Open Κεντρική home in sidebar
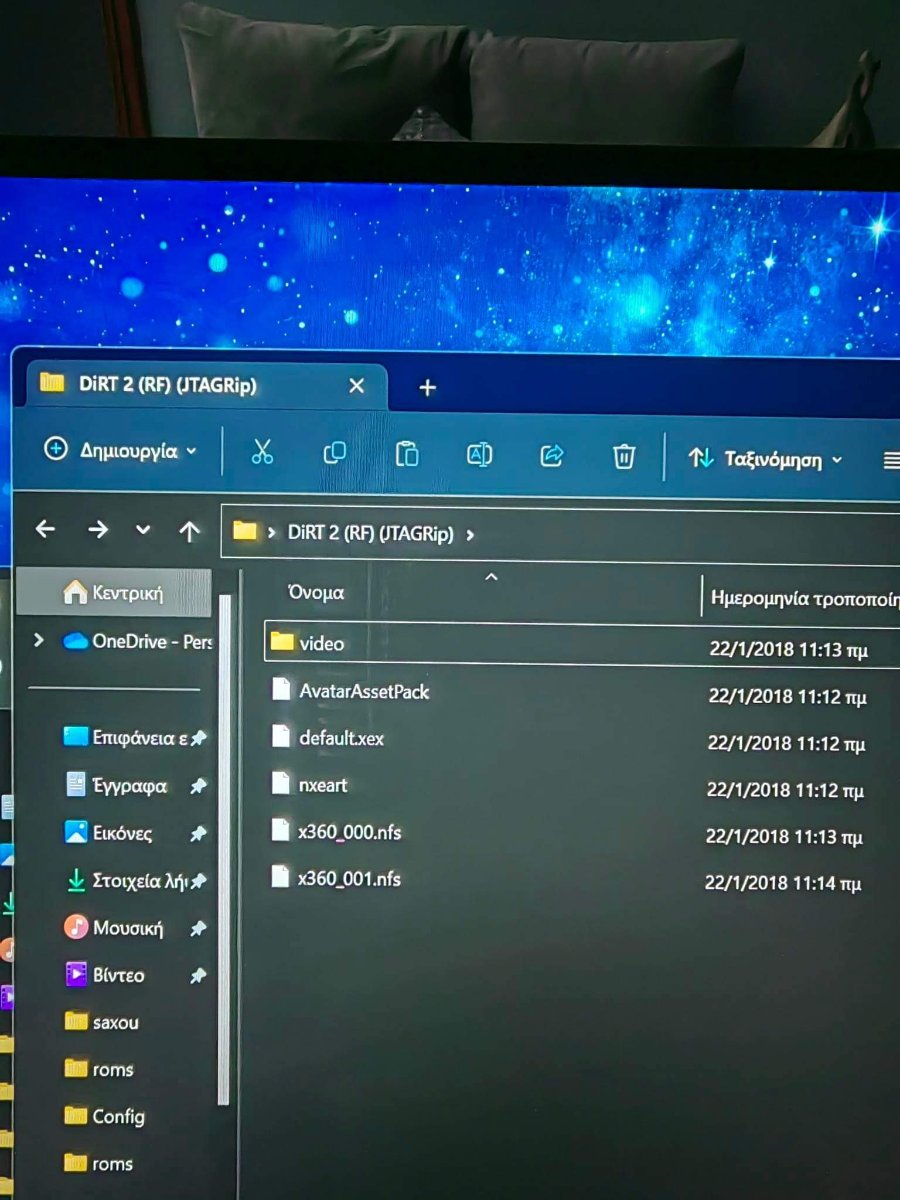900x1200 pixels. pyautogui.click(x=113, y=593)
